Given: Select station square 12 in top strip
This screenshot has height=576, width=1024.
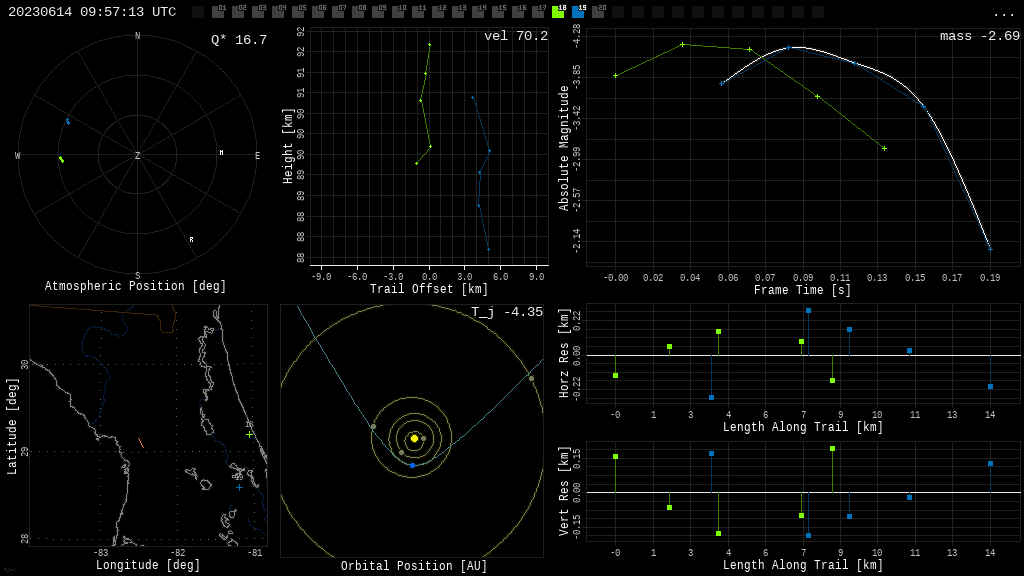Looking at the screenshot, I should 438,12.
